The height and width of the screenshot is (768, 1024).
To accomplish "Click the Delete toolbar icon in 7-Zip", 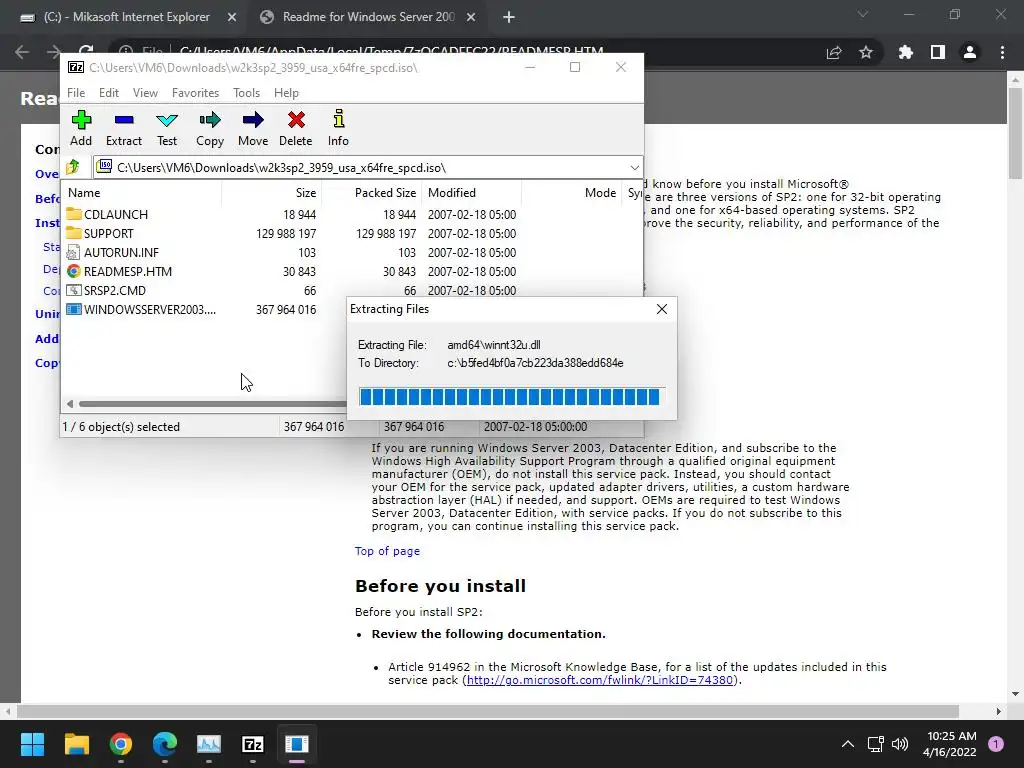I will point(295,128).
